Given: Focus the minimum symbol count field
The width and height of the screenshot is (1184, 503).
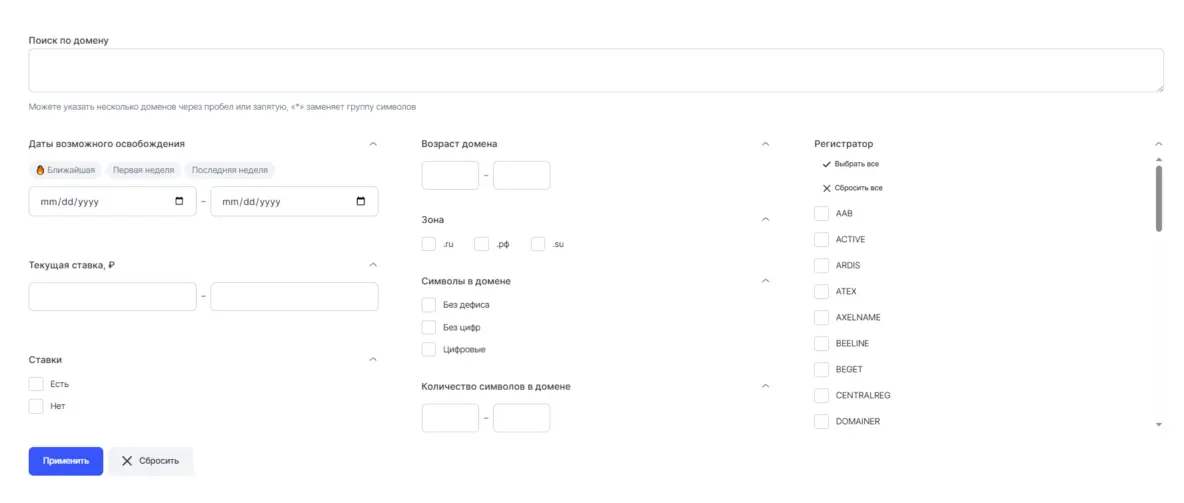Looking at the screenshot, I should coord(450,418).
